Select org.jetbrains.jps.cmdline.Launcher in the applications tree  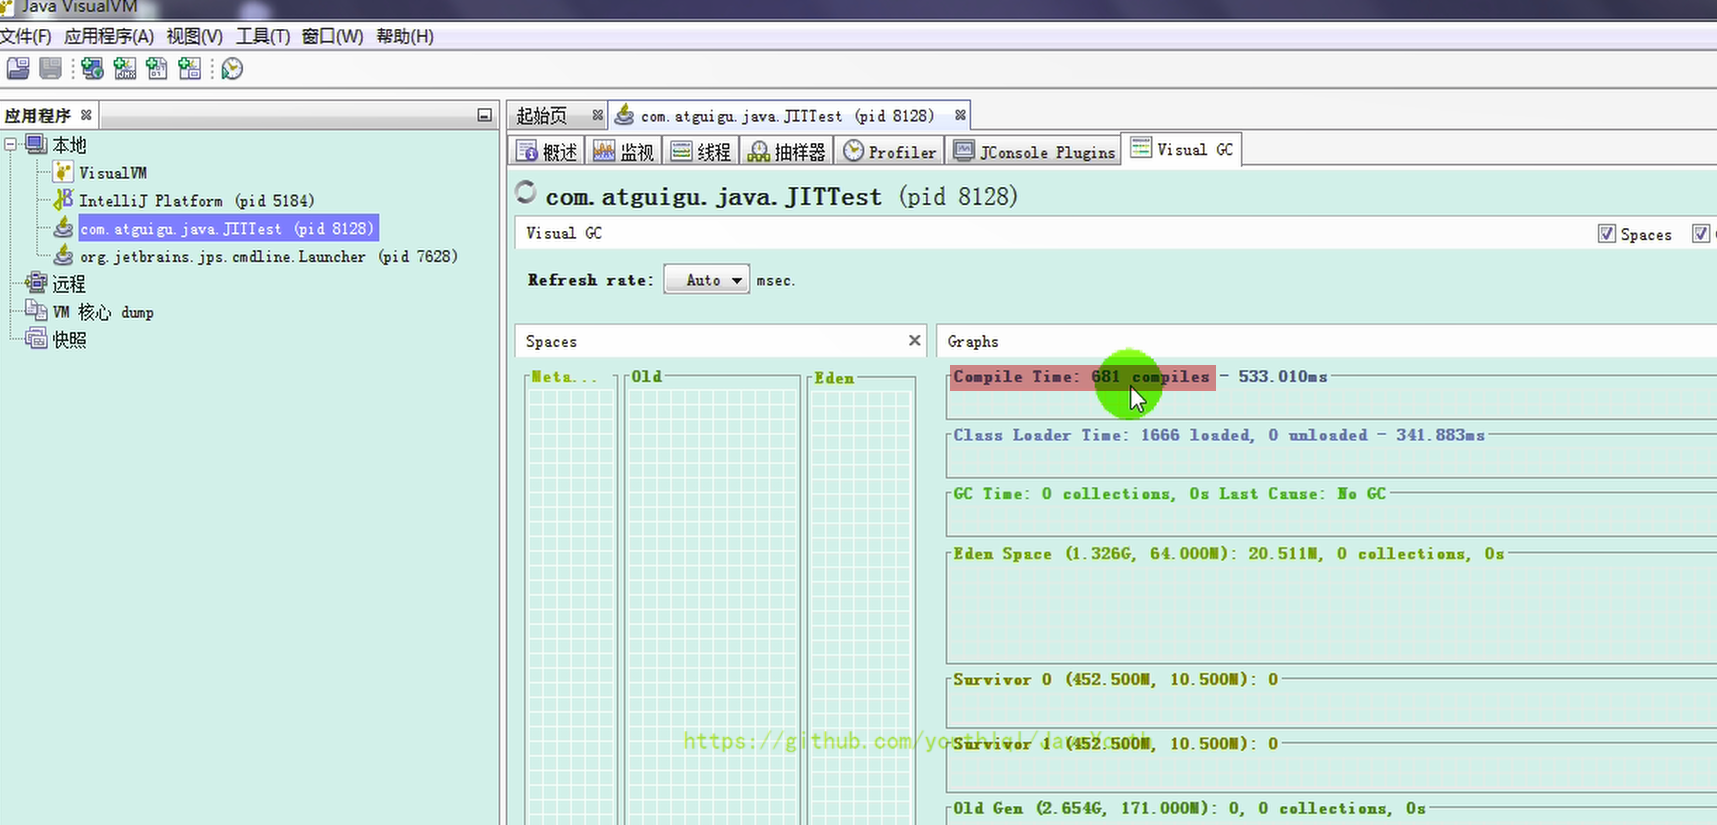point(268,257)
